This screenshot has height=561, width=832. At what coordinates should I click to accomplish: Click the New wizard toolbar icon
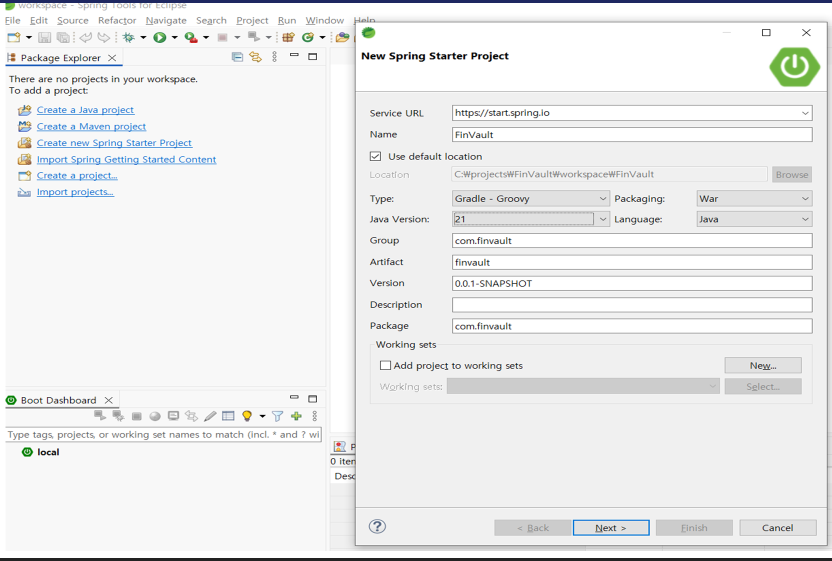click(x=14, y=37)
